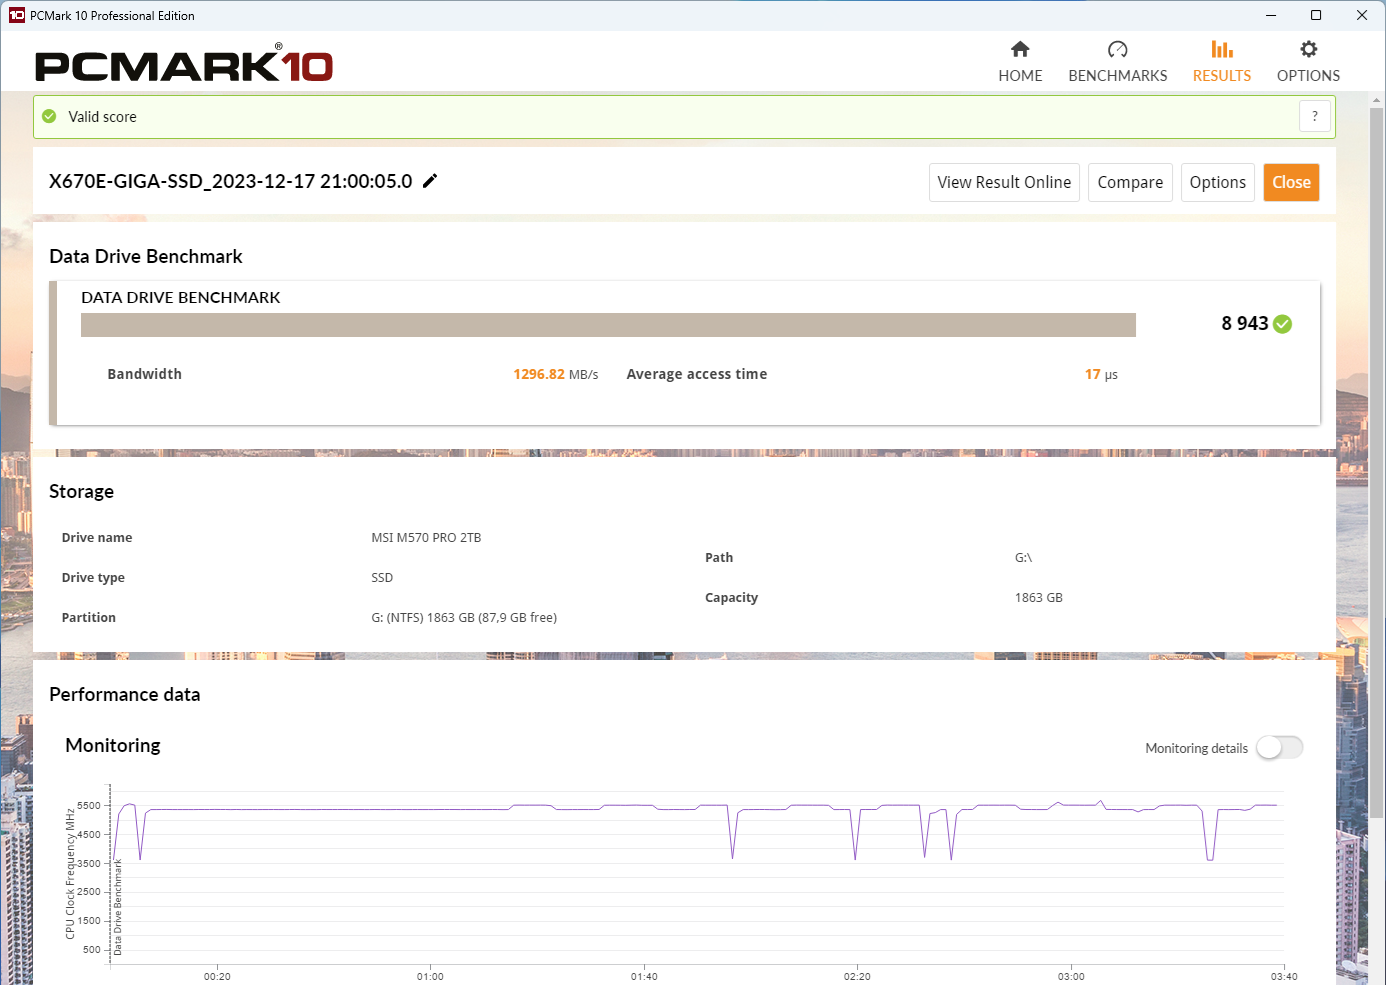Click the Performance data heading

125,694
